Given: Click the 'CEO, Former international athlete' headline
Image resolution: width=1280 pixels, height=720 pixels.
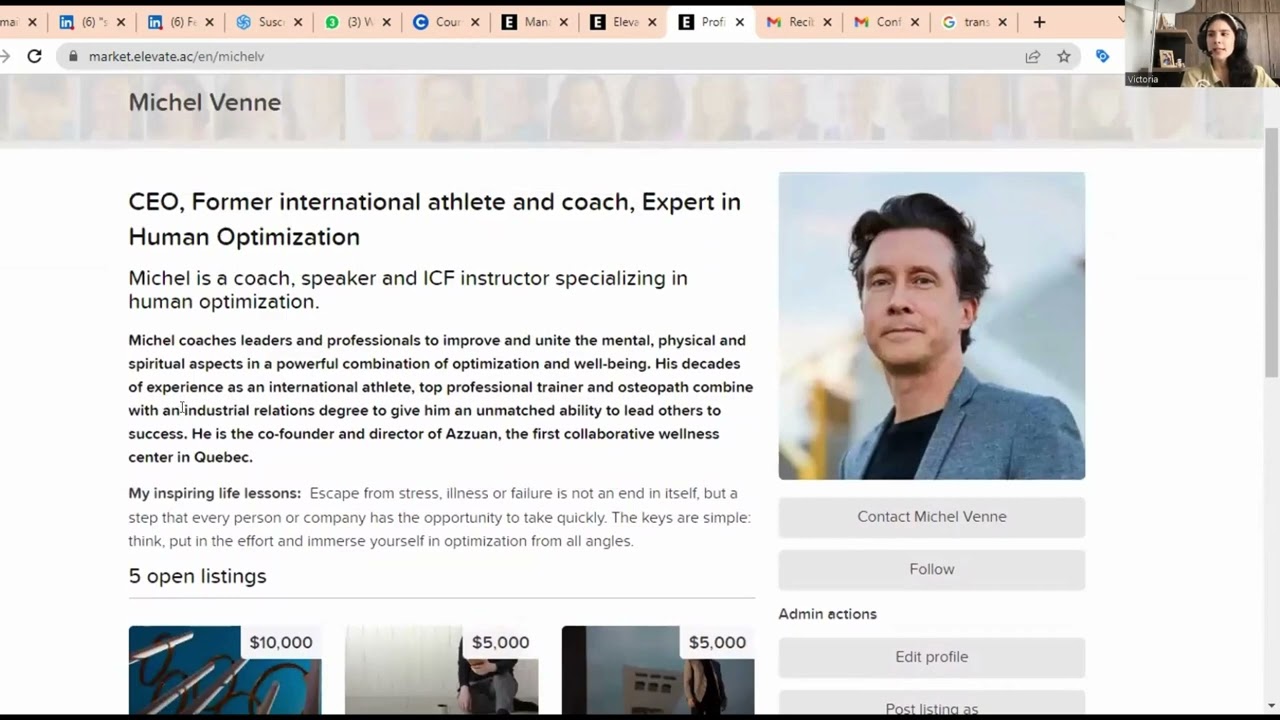Looking at the screenshot, I should point(435,219).
